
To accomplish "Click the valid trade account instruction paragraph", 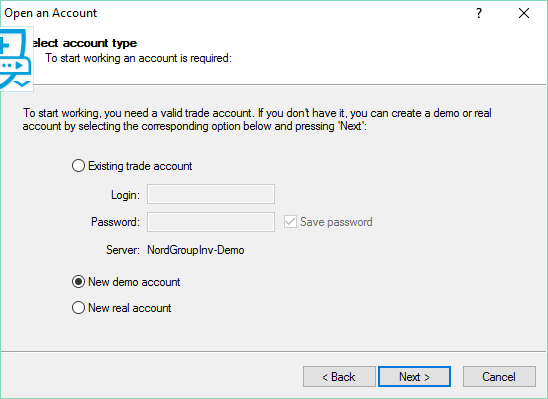I will tap(257, 119).
